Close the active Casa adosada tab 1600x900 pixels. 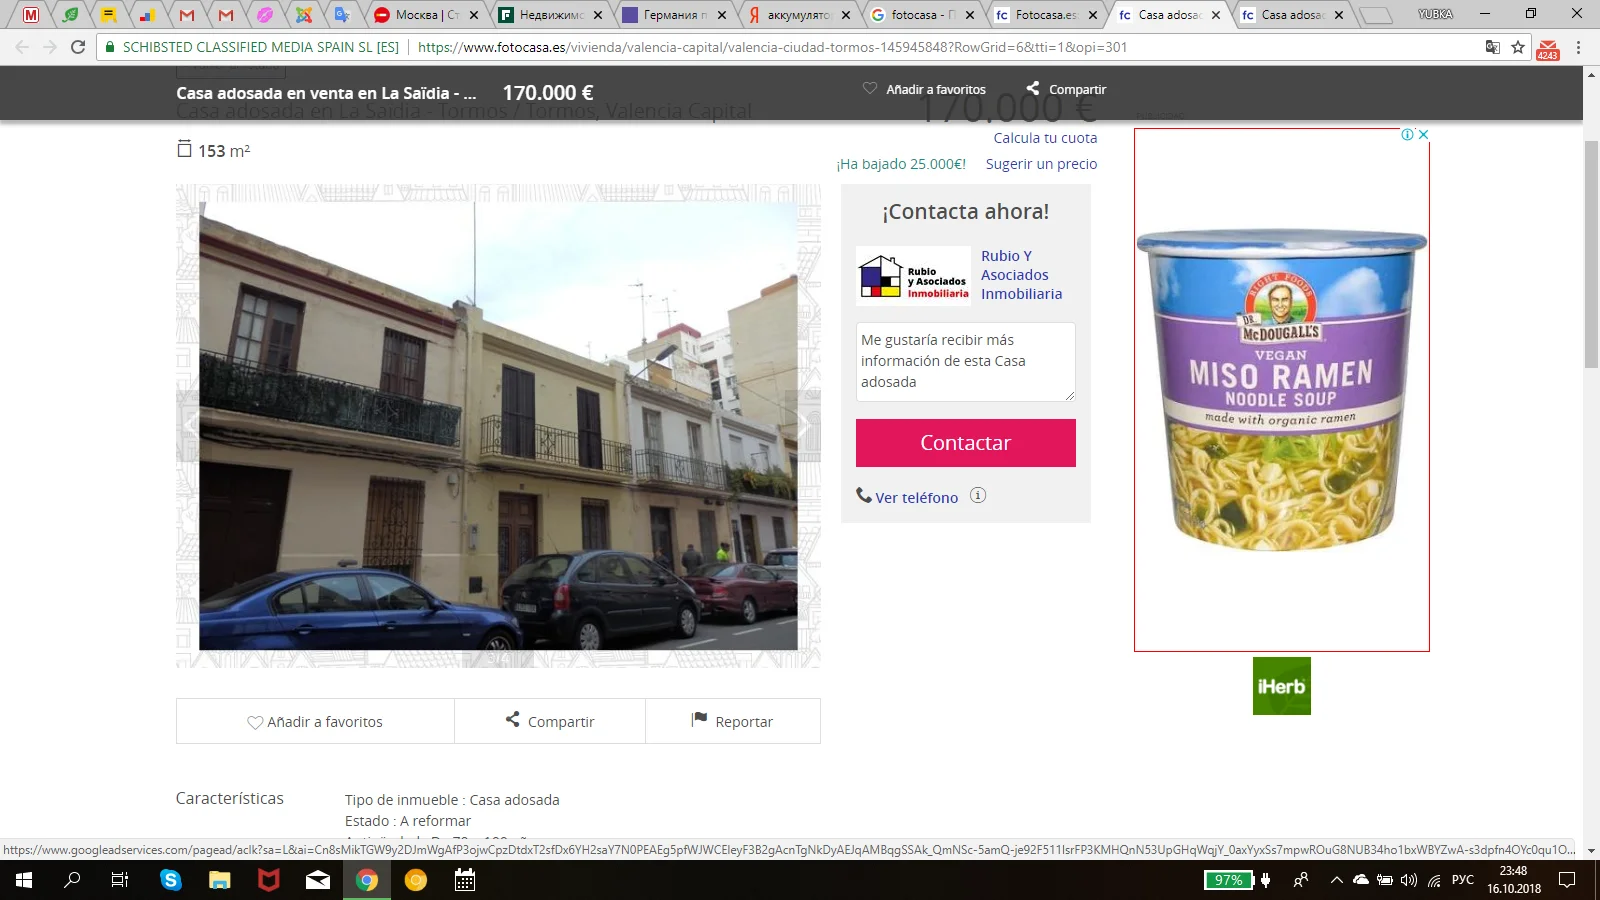(1216, 15)
